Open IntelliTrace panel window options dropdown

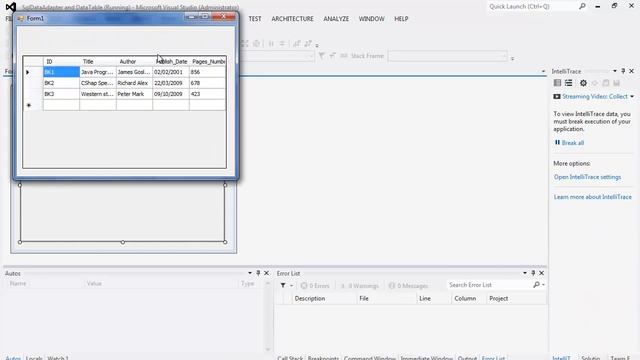pos(615,71)
